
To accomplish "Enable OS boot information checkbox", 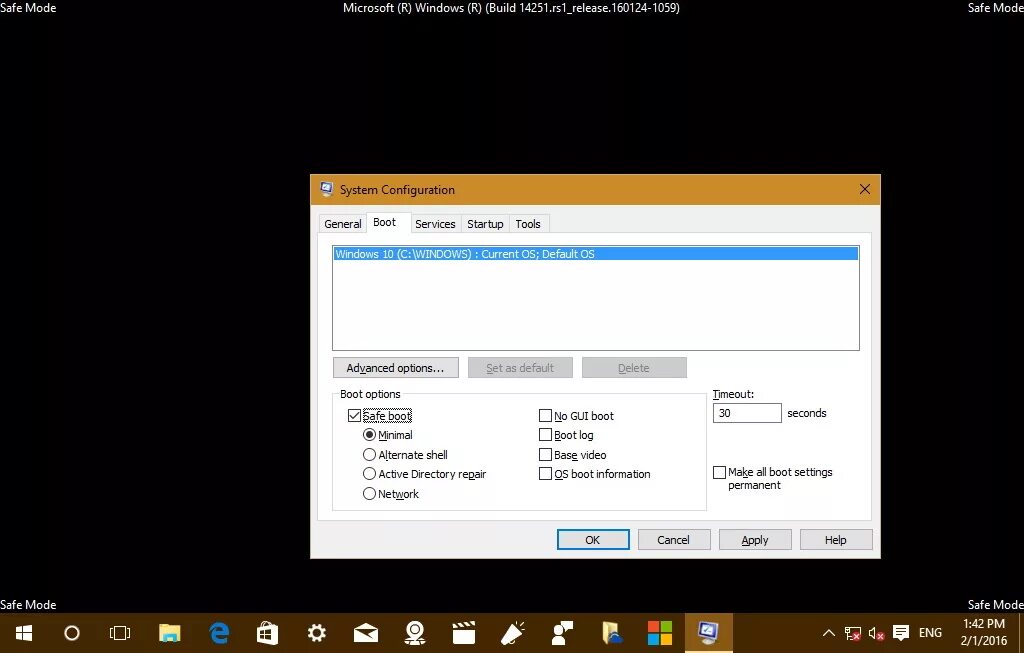I will (545, 474).
